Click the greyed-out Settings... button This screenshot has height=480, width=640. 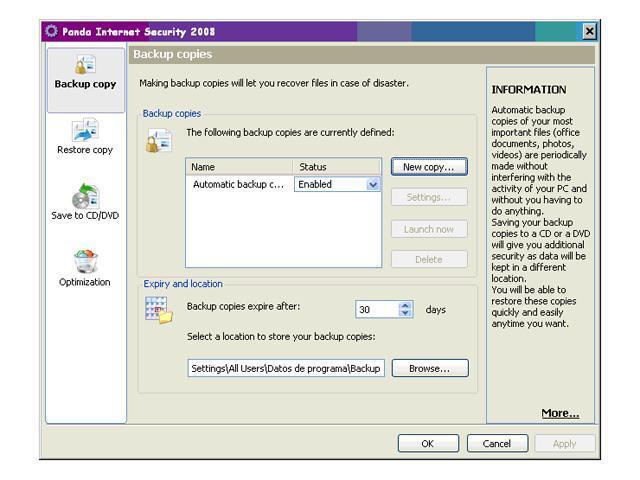(429, 197)
